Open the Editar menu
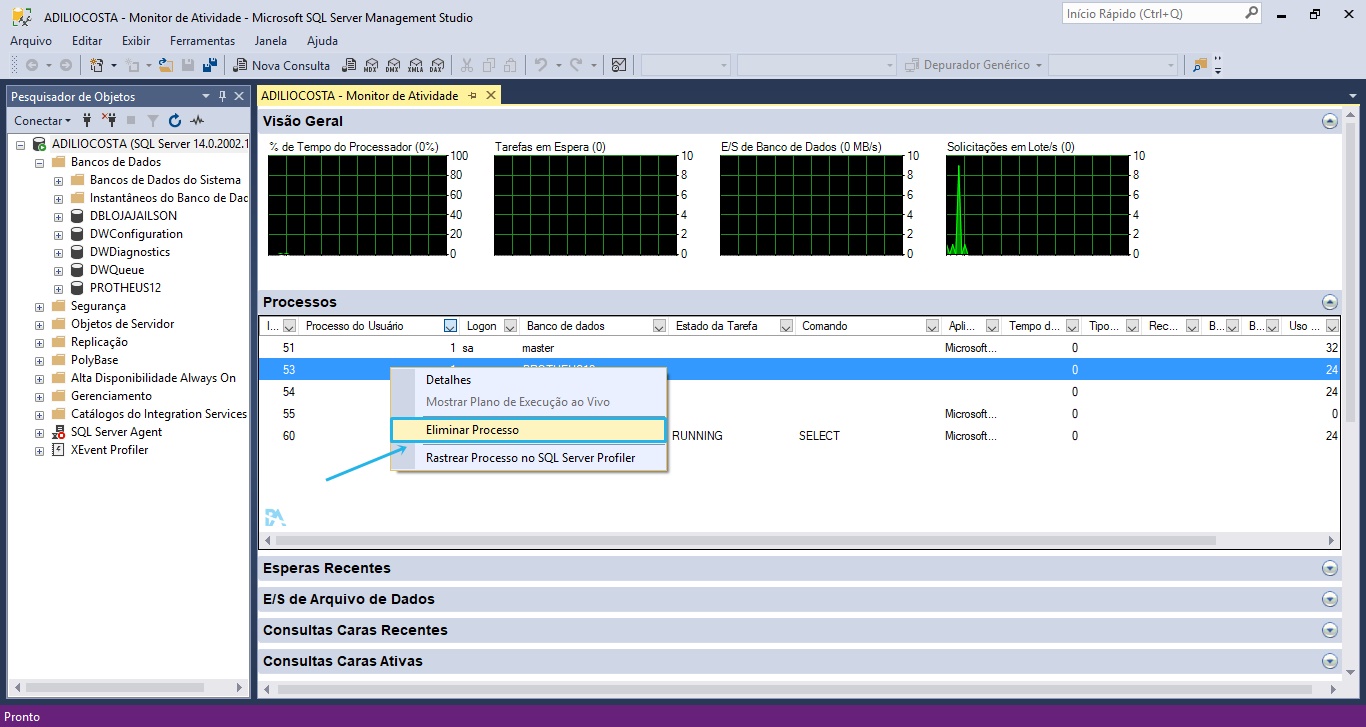Image resolution: width=1366 pixels, height=727 pixels. (x=87, y=41)
